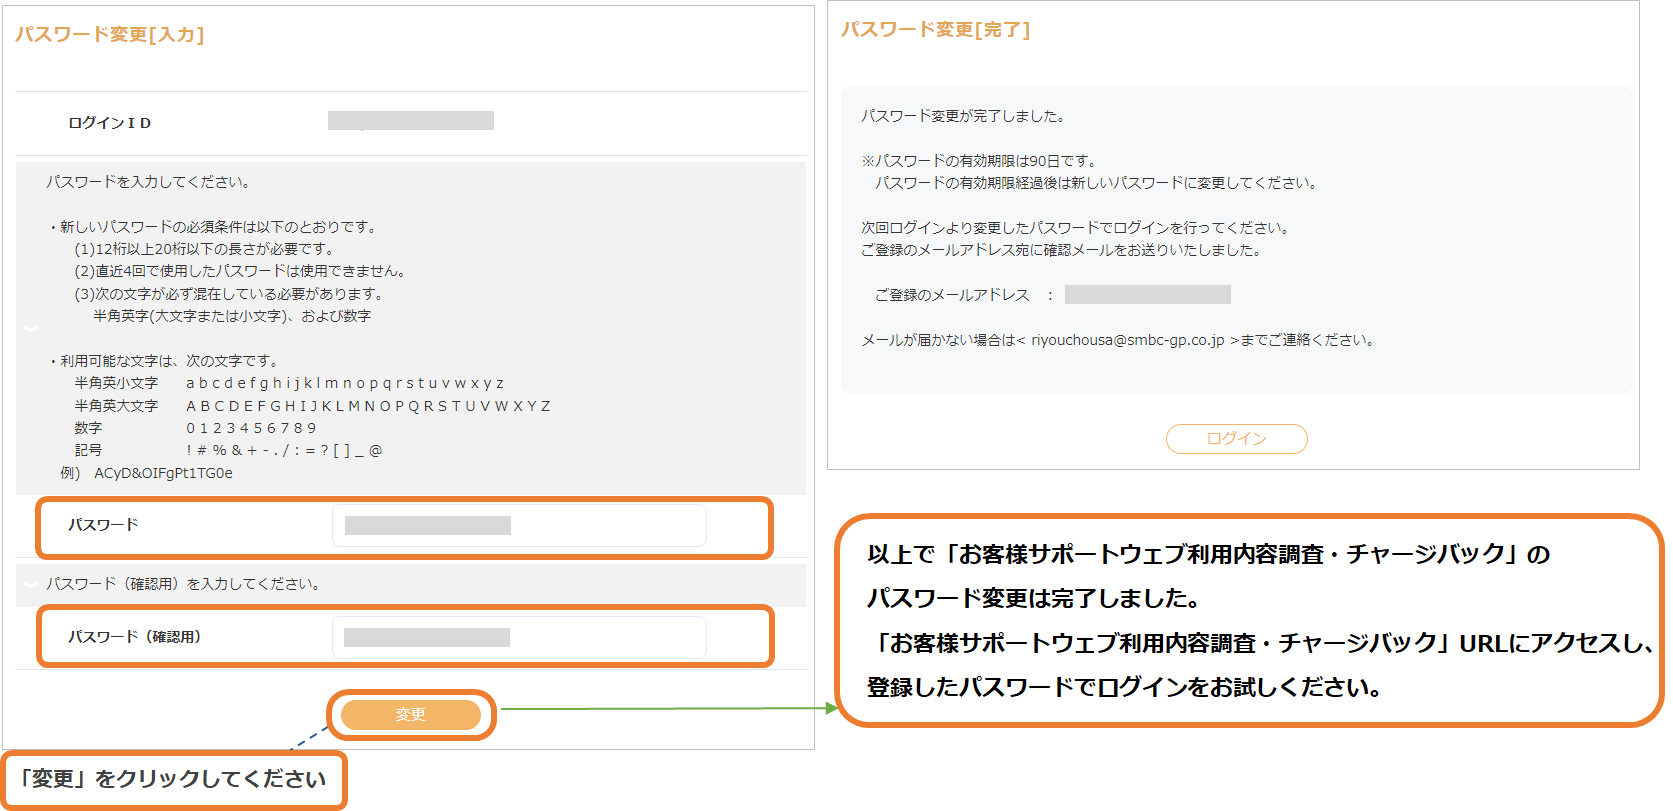
Task: Click the ログイン button on completion panel
Action: pyautogui.click(x=1236, y=438)
